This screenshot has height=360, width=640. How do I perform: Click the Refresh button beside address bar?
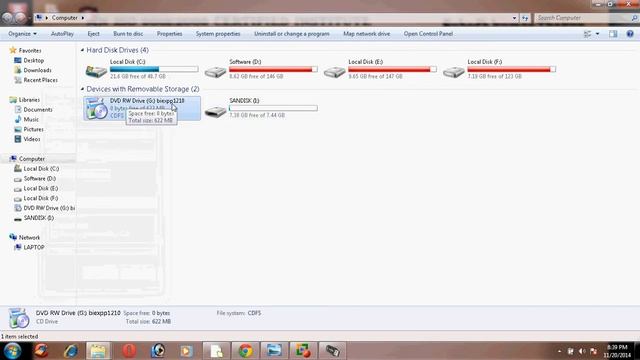[x=525, y=18]
